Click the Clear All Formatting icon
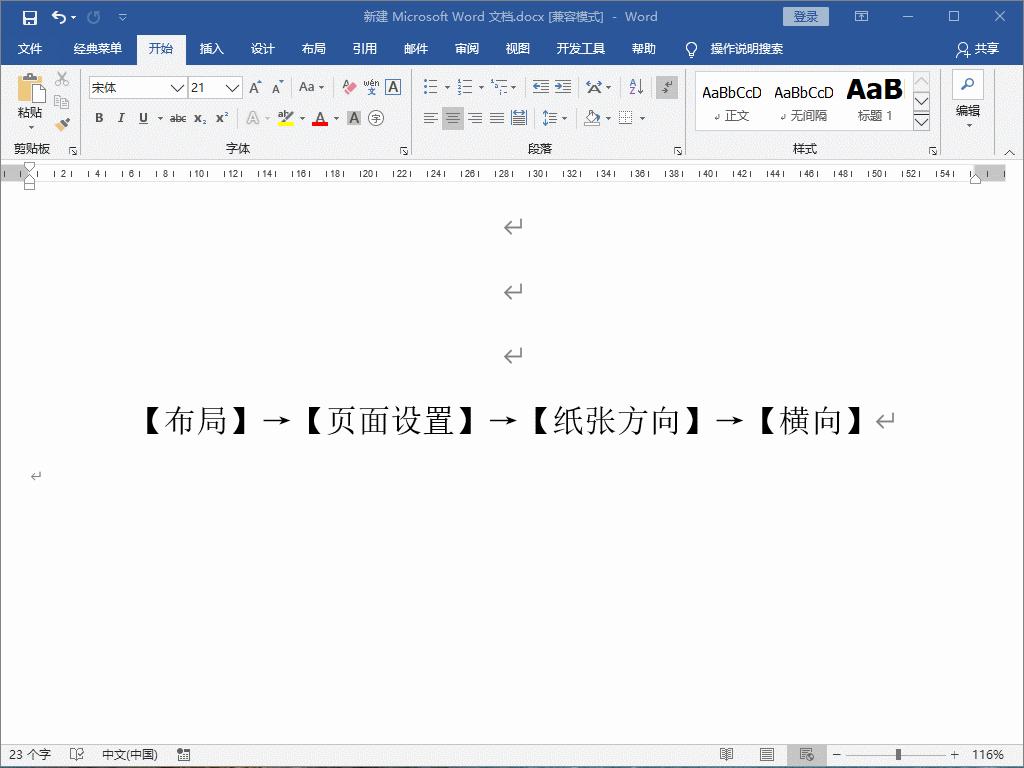Image resolution: width=1024 pixels, height=768 pixels. 349,87
